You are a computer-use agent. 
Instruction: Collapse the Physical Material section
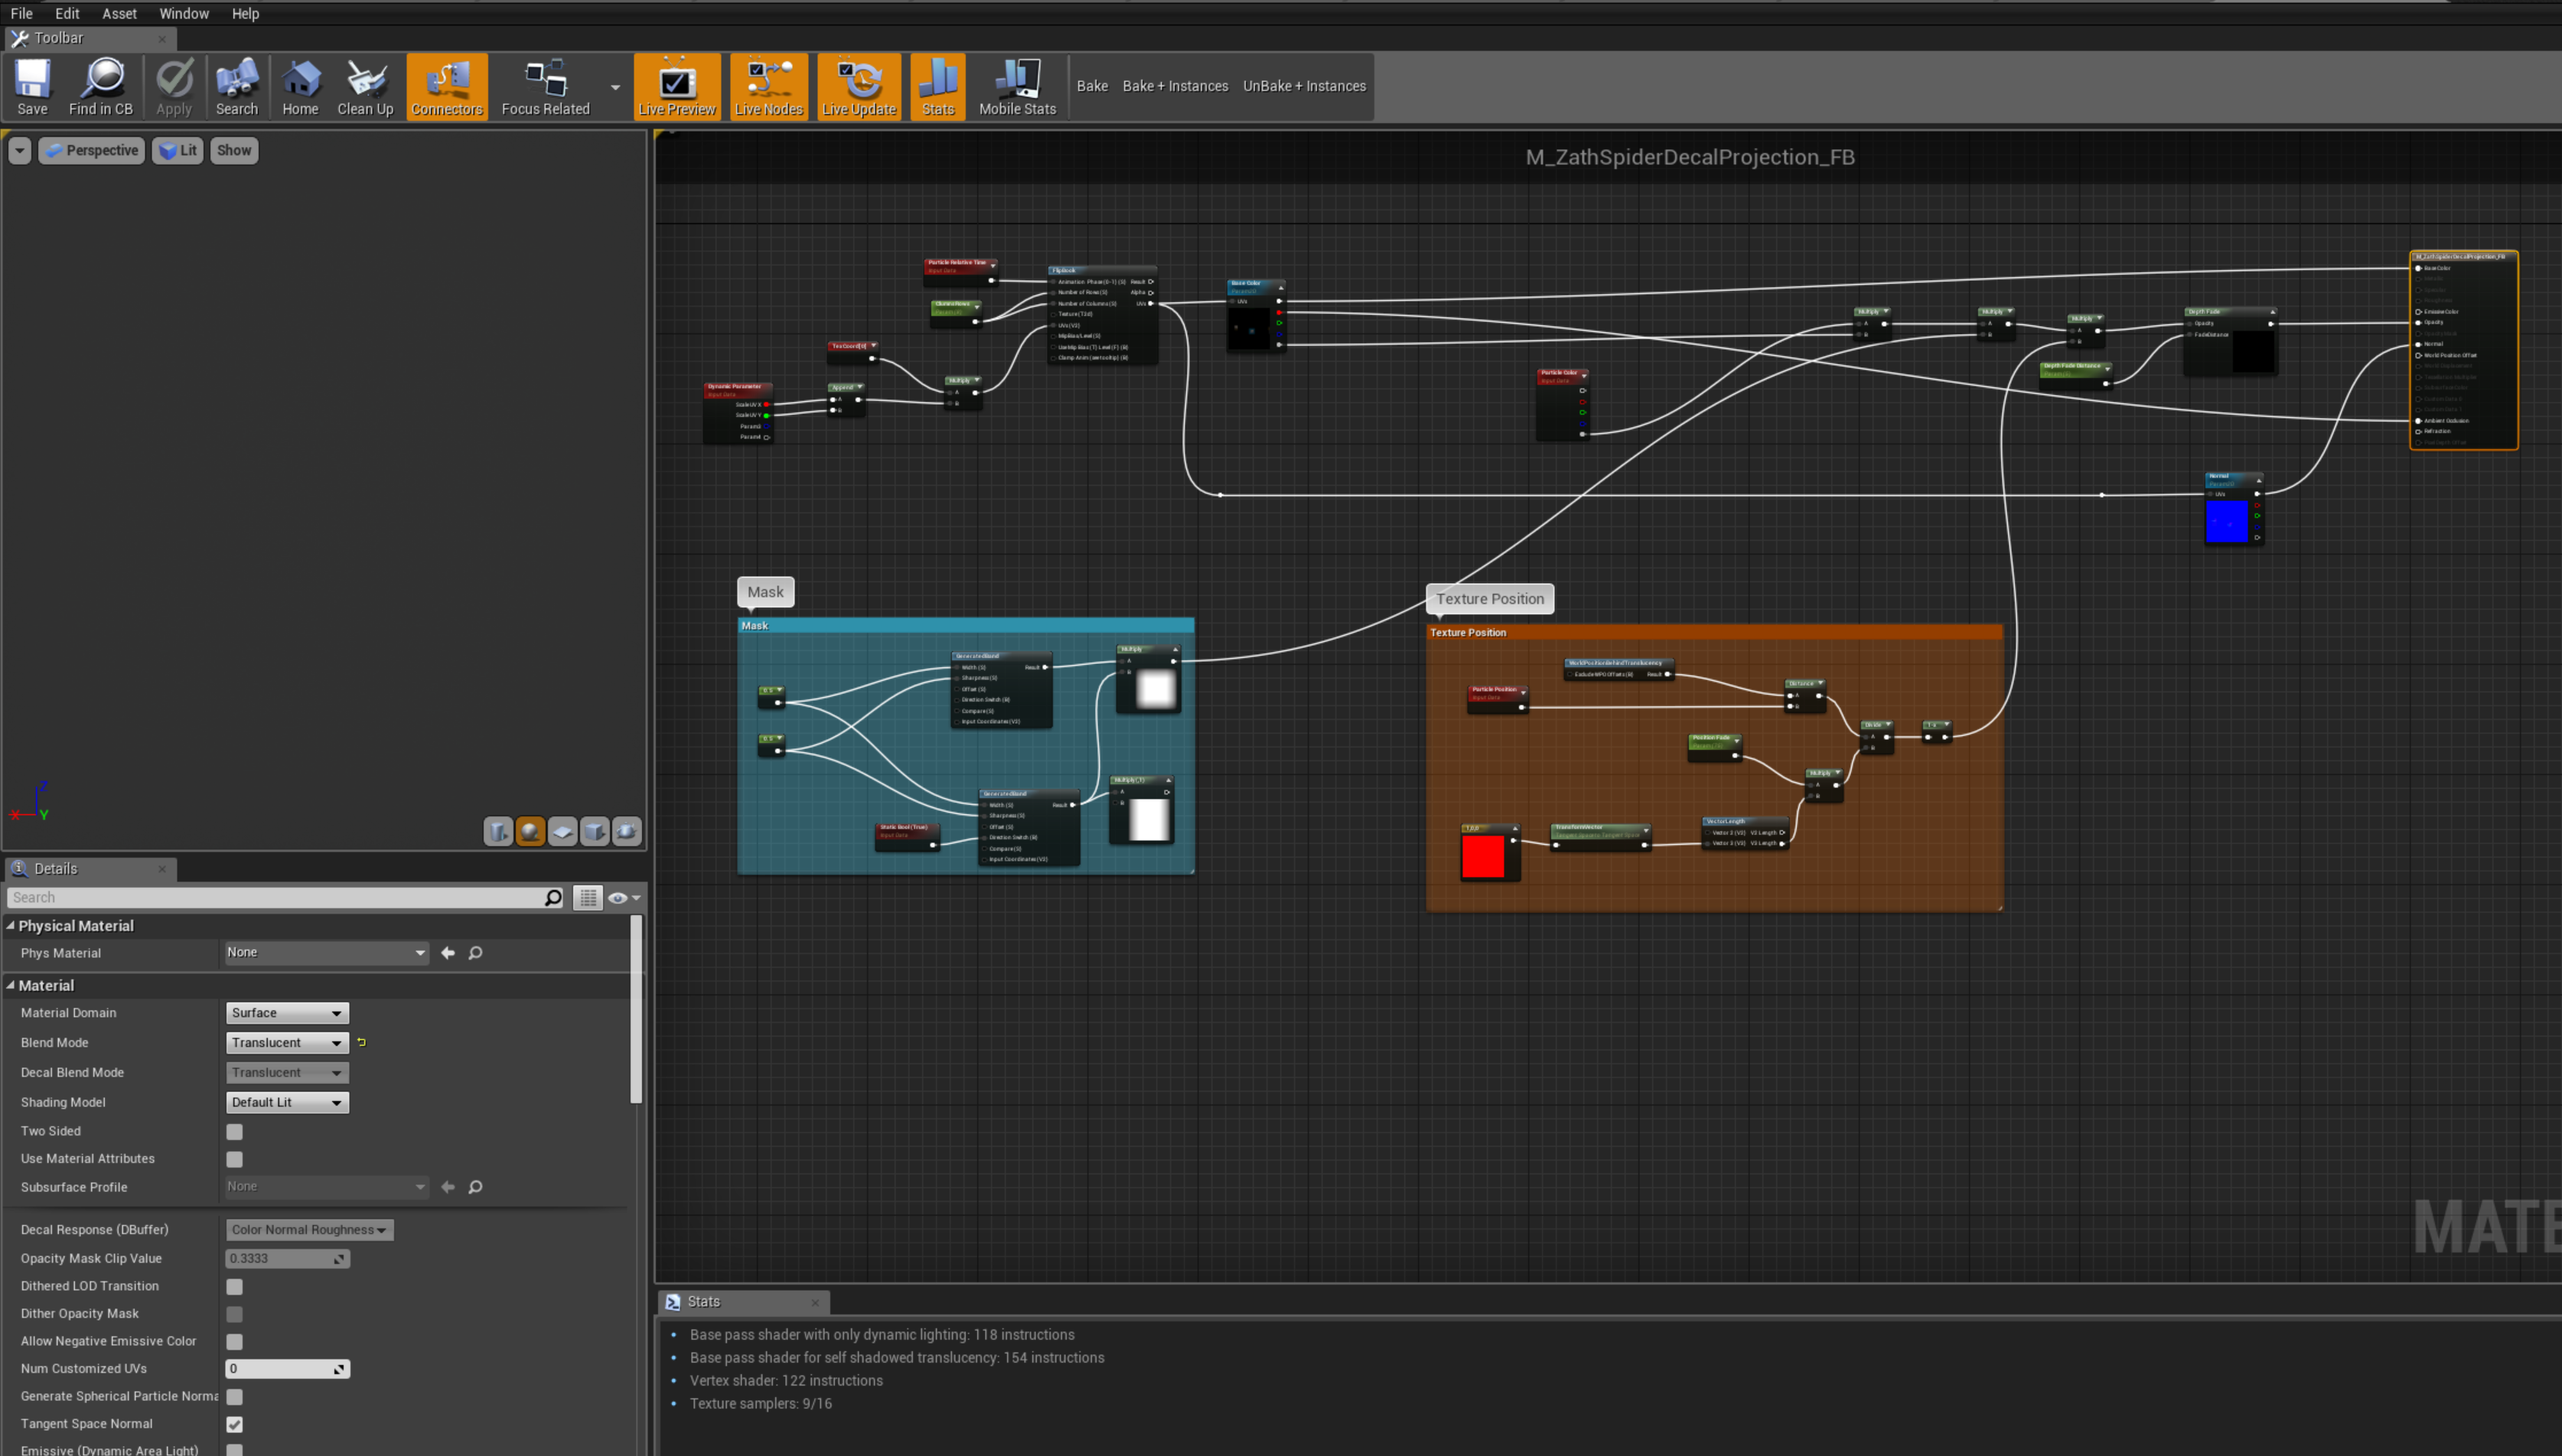pyautogui.click(x=11, y=926)
